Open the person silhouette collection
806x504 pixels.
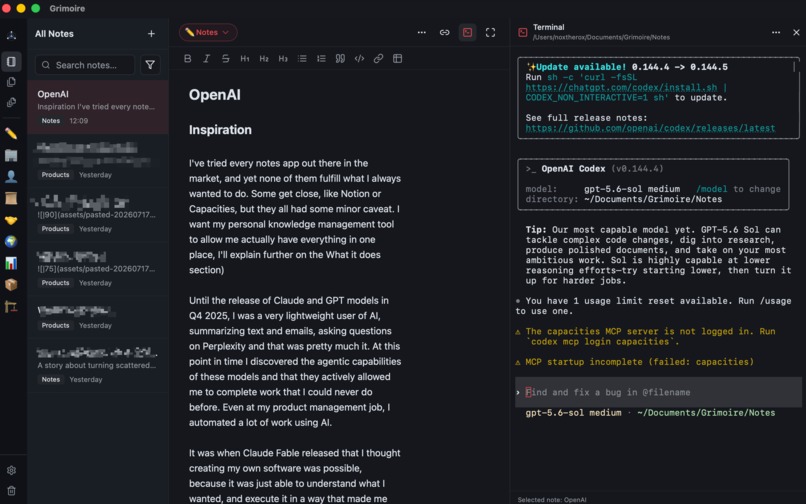[11, 177]
